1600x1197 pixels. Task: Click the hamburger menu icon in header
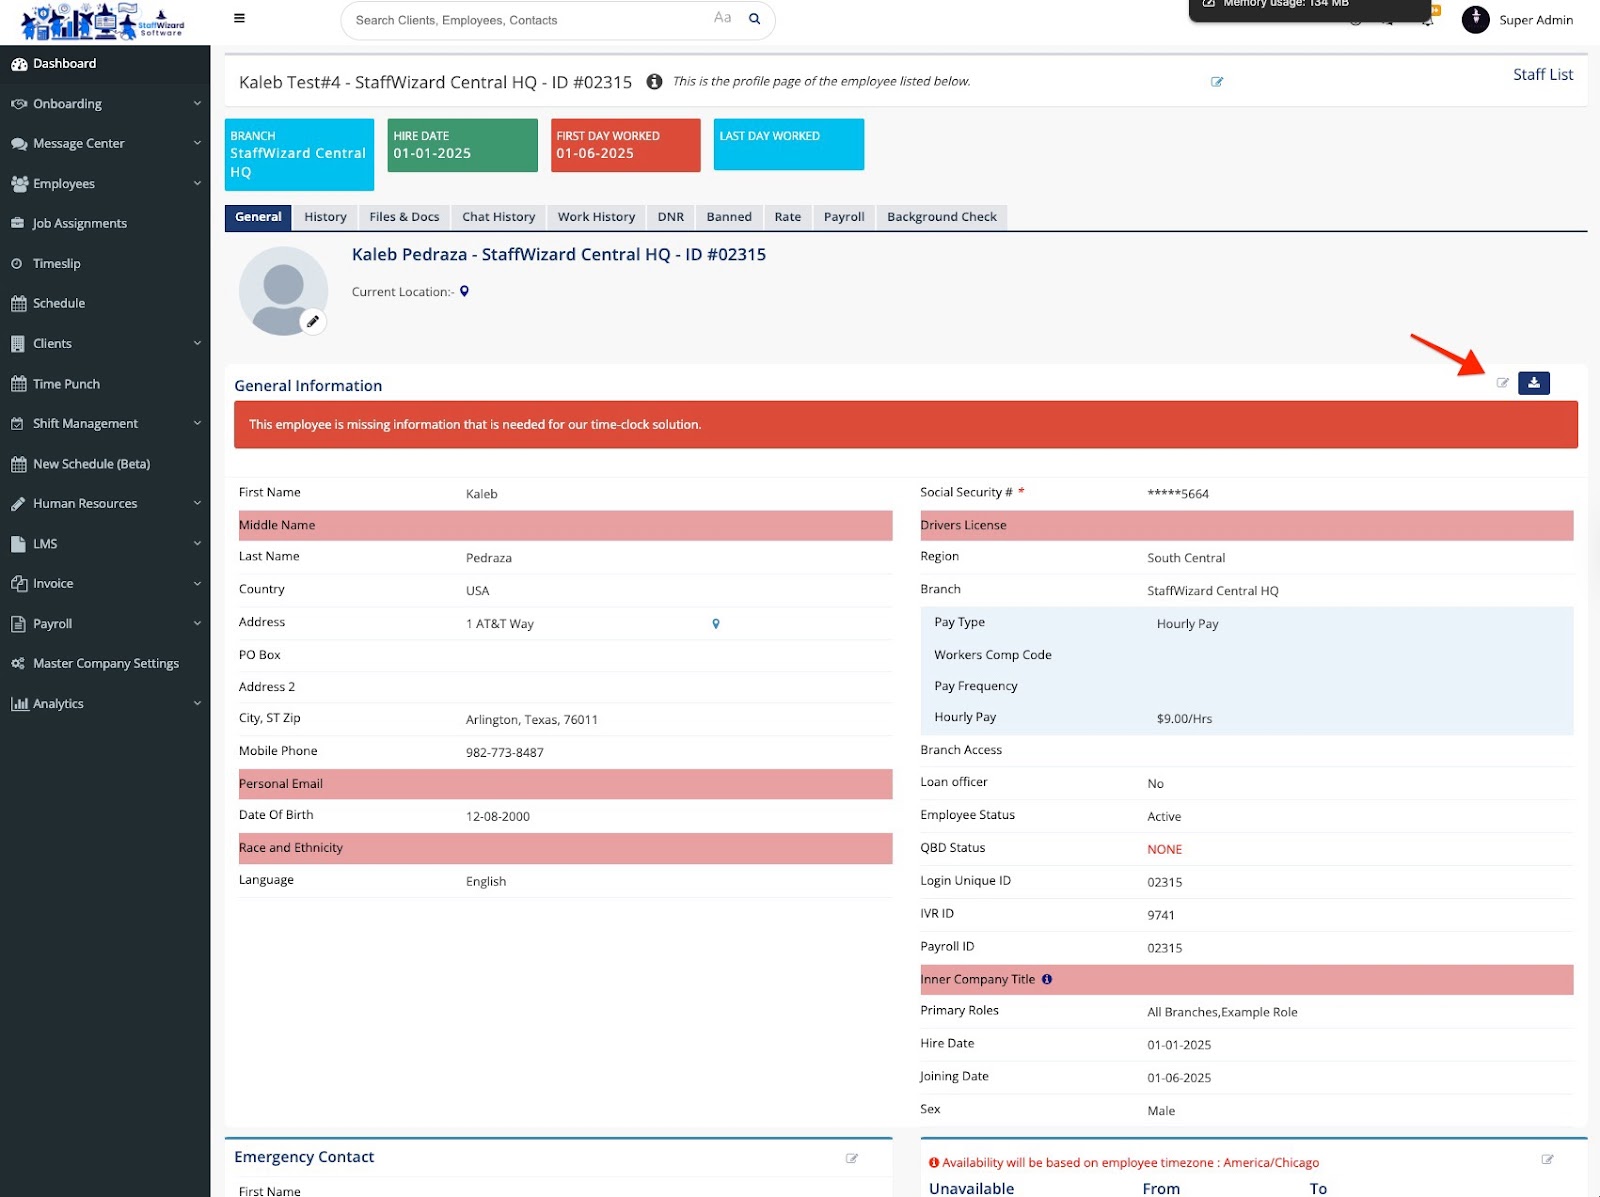[x=239, y=18]
